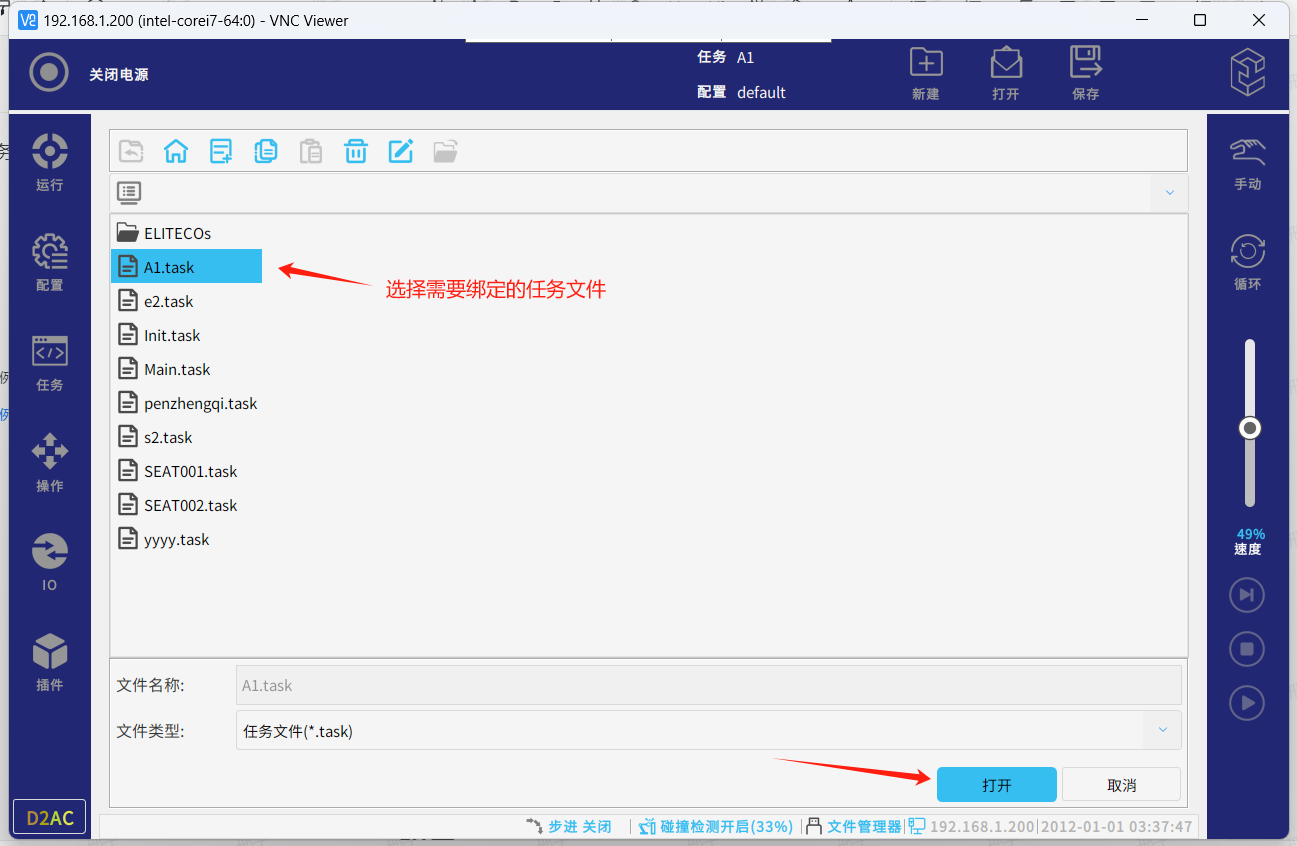Click the rename edit icon
Screen dimensions: 1297x846
[401, 151]
